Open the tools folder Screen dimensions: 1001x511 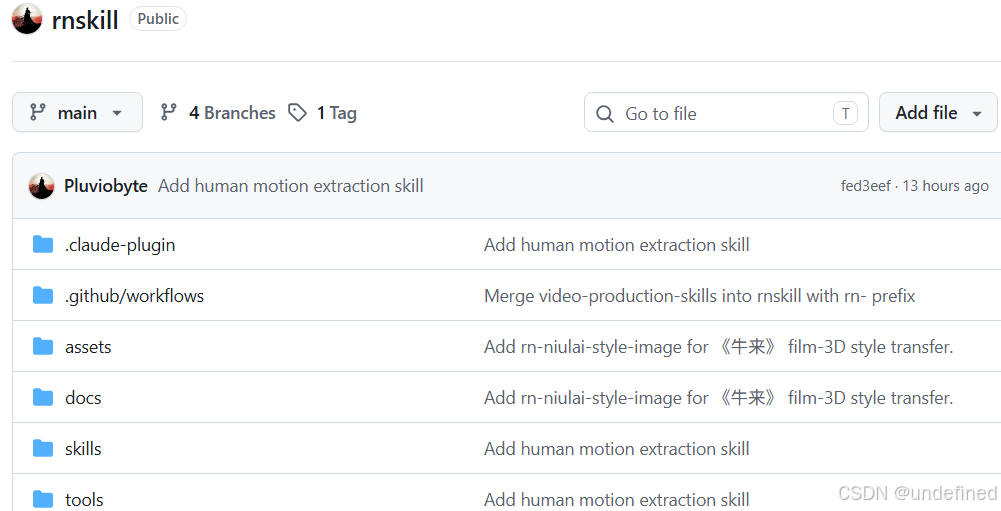click(x=84, y=500)
